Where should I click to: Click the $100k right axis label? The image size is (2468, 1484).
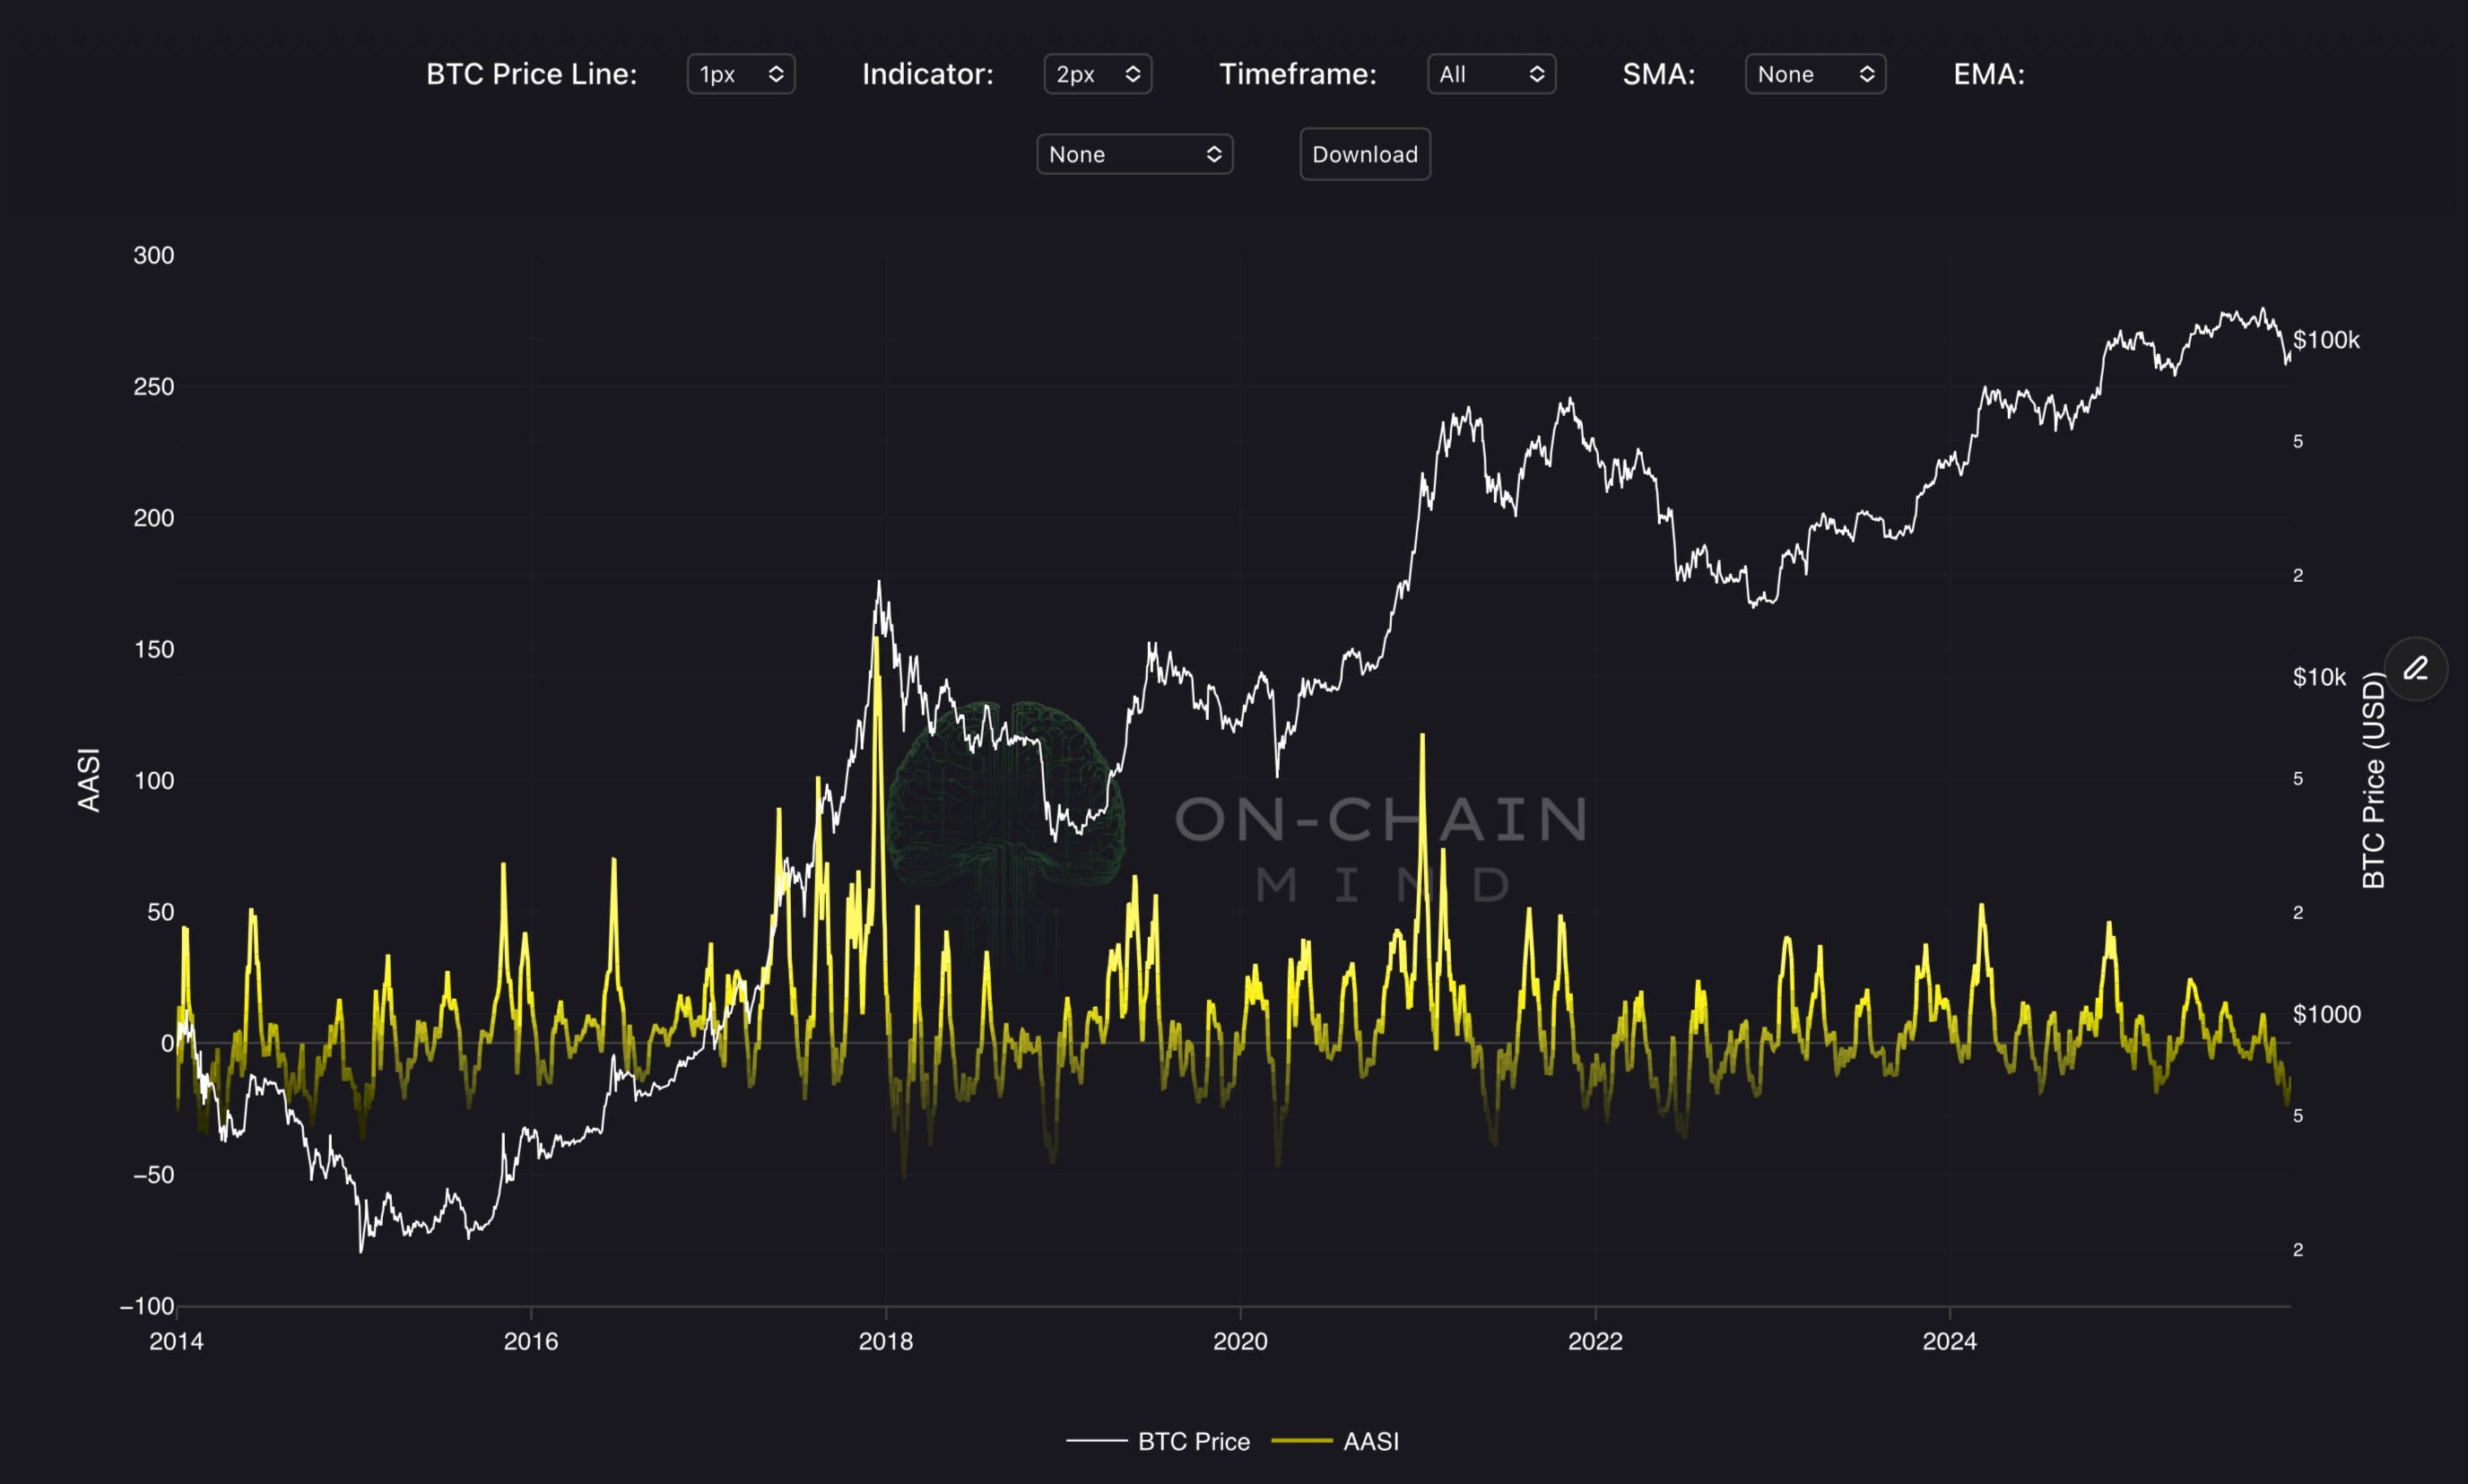pyautogui.click(x=2325, y=340)
